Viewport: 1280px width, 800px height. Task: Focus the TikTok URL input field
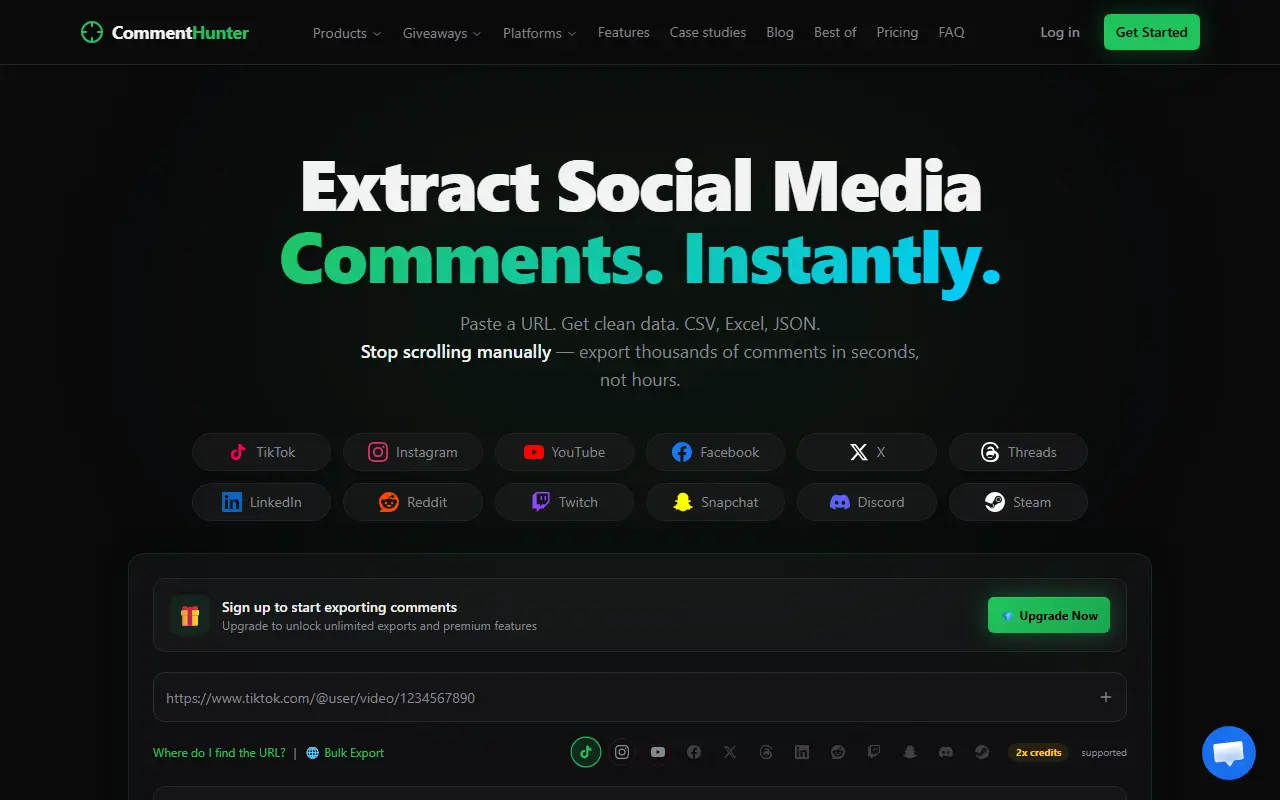(x=640, y=697)
